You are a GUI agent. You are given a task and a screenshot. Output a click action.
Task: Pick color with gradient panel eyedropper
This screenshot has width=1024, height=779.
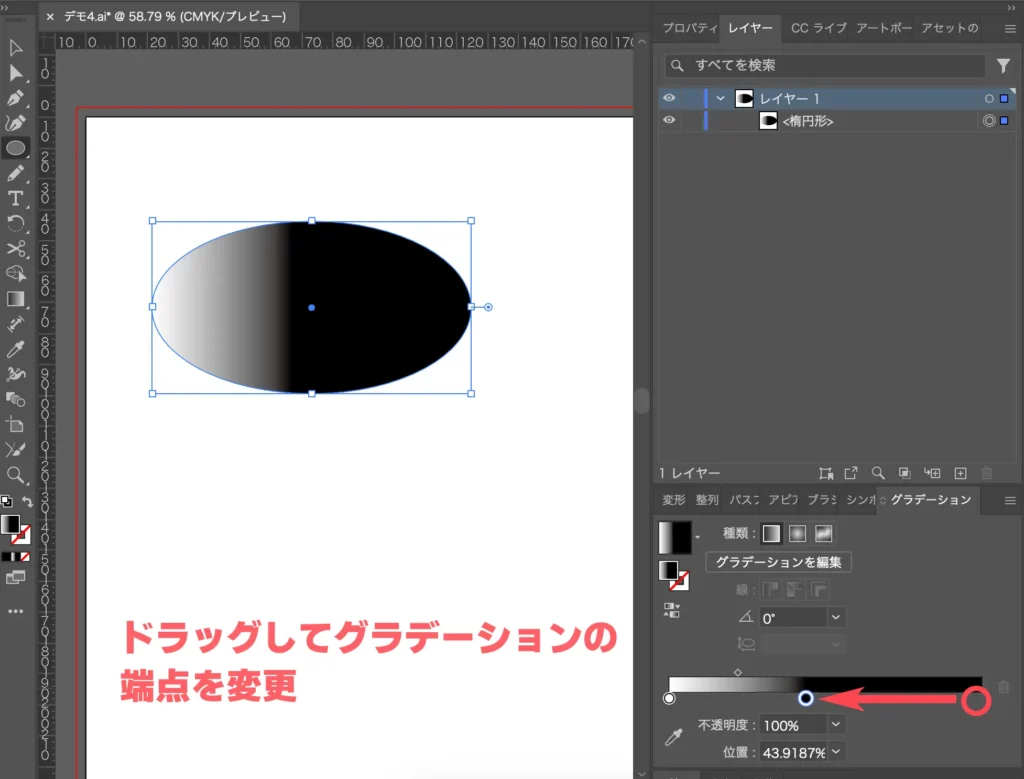(673, 738)
